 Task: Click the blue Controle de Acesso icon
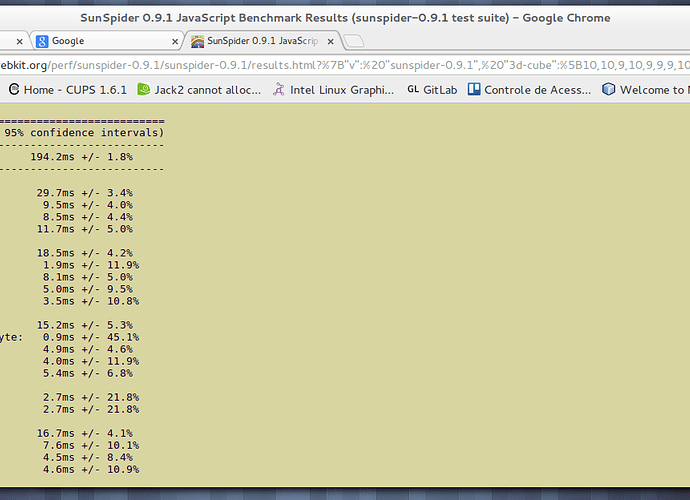point(474,89)
